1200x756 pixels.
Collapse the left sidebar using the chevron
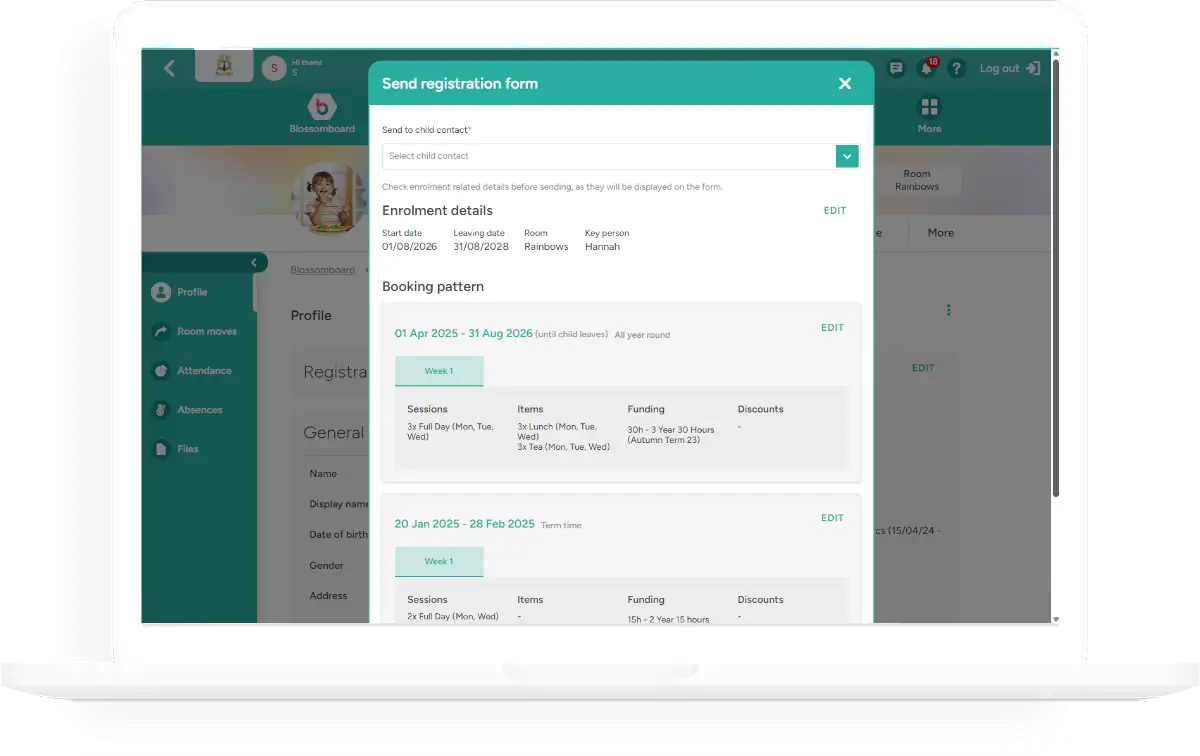[254, 263]
